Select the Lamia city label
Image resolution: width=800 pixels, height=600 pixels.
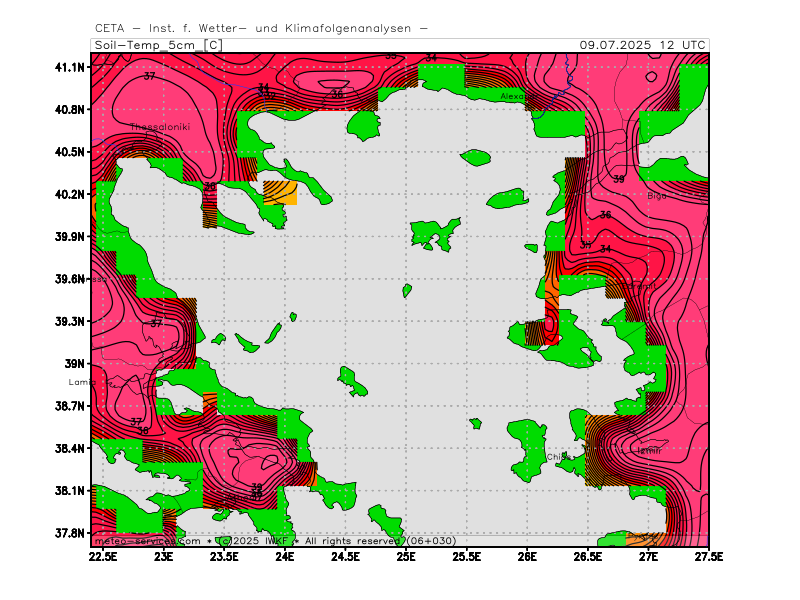click(82, 382)
